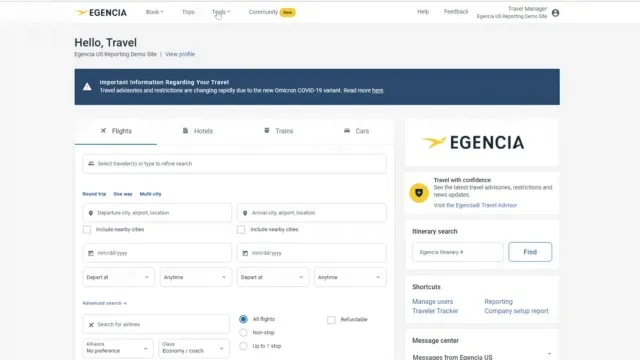Screen dimensions: 640x360
Task: Click the departure date calendar icon
Action: (x=91, y=253)
